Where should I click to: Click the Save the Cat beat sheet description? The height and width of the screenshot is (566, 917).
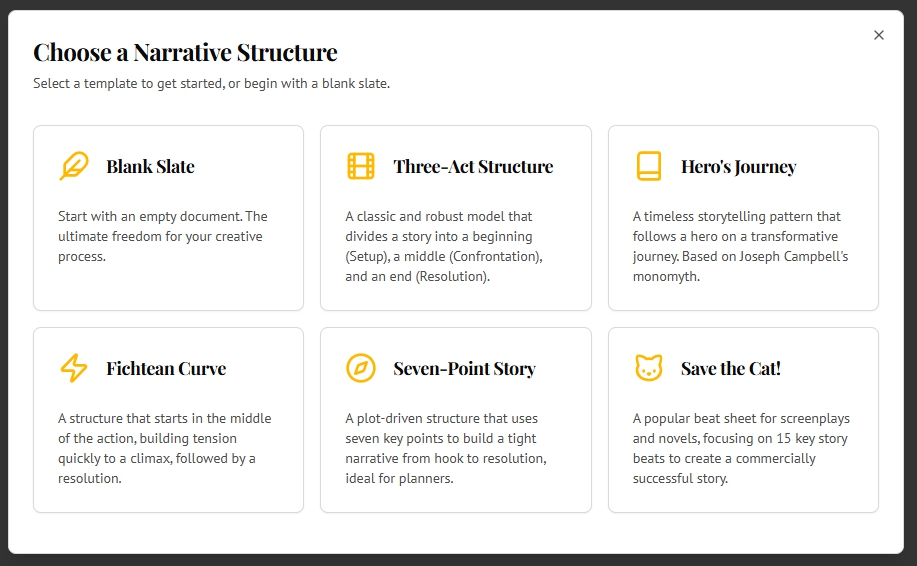point(741,448)
